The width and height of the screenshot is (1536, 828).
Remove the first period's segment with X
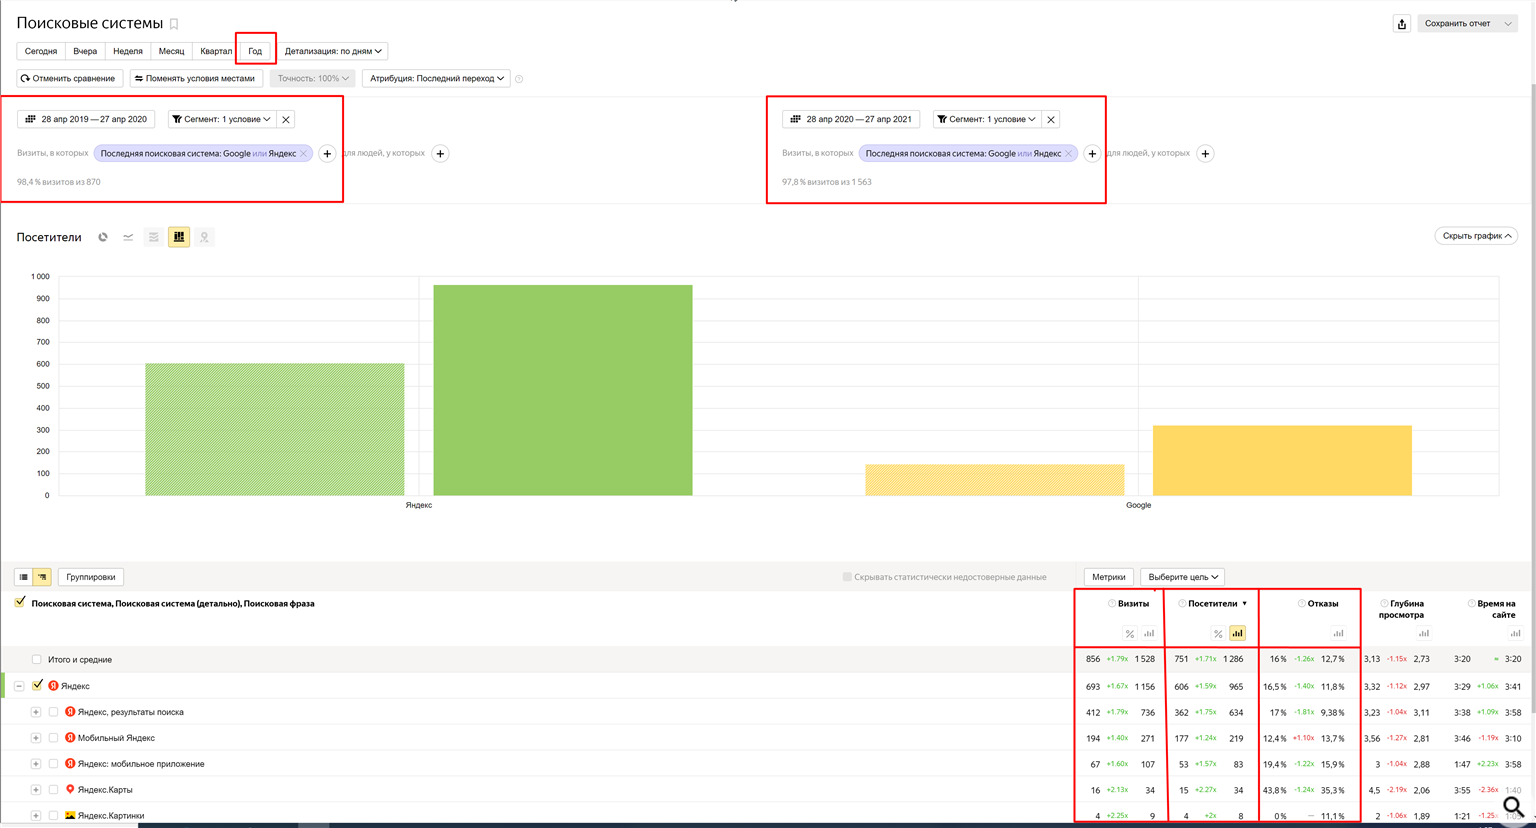286,119
